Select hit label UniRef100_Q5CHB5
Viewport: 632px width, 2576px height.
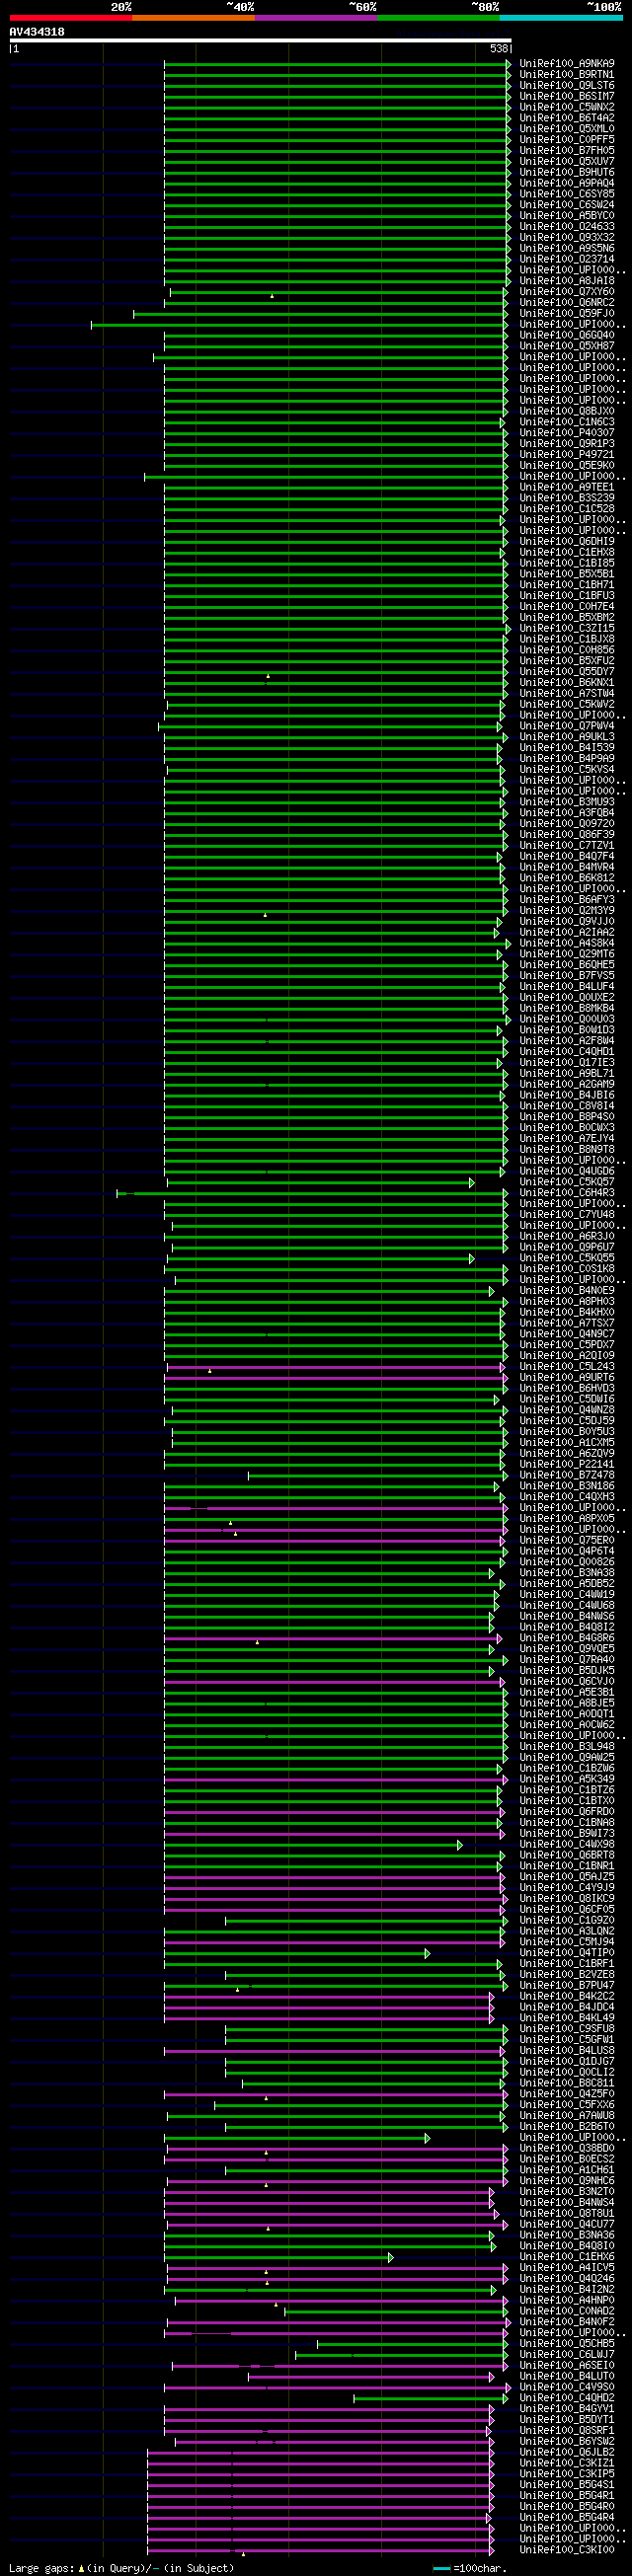567,2344
